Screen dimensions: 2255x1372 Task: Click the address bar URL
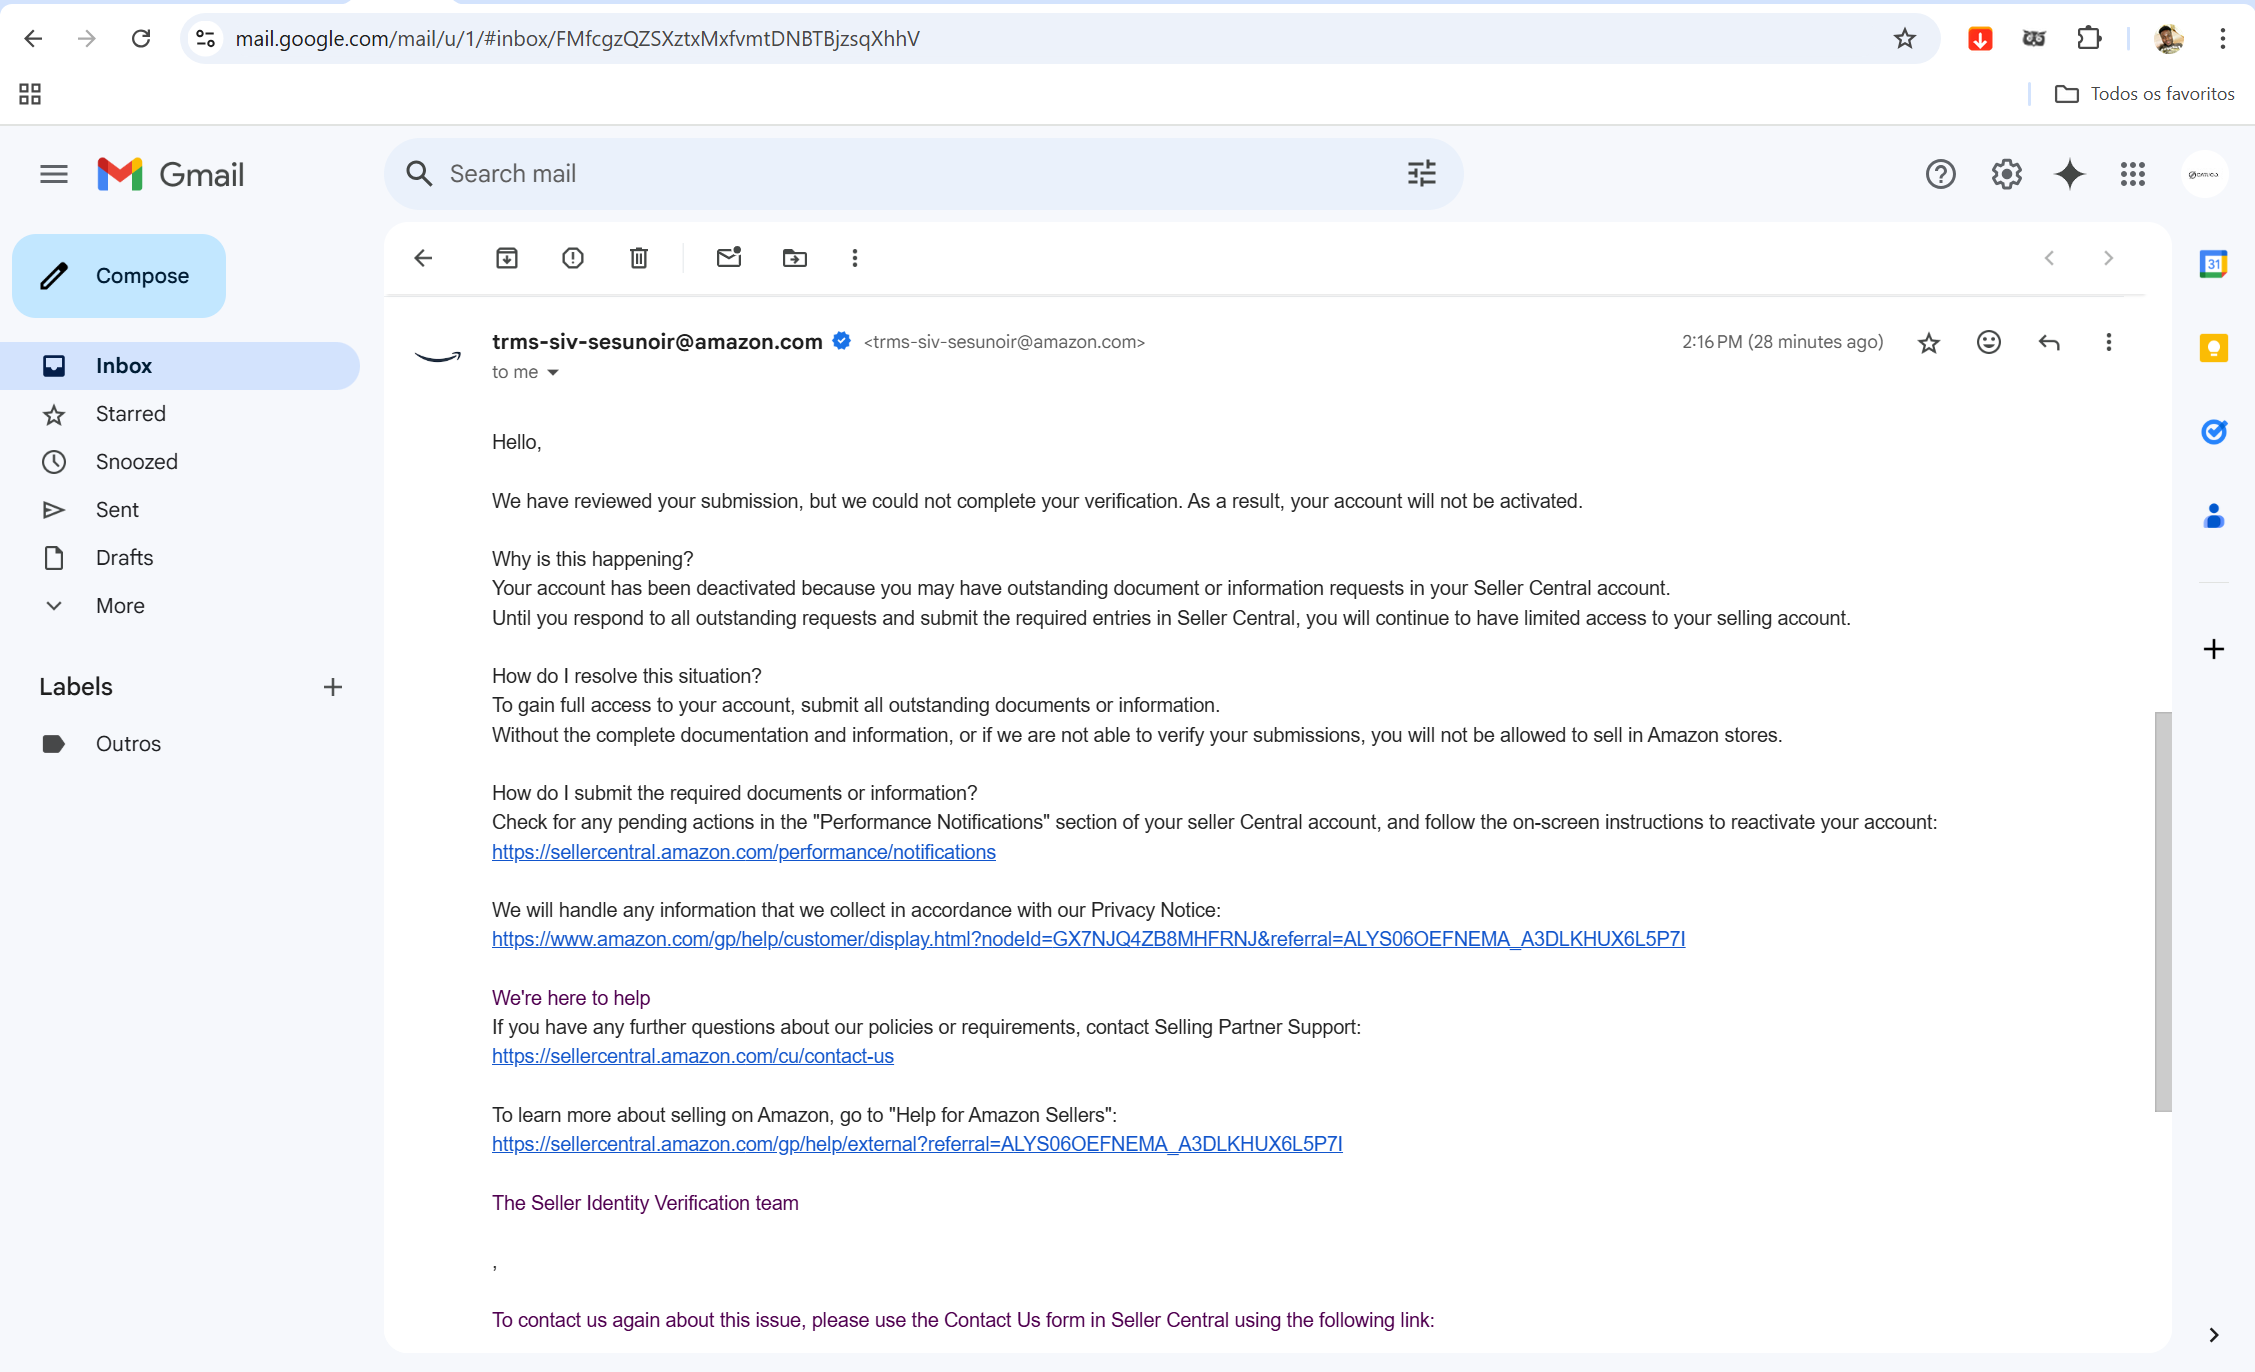577,38
